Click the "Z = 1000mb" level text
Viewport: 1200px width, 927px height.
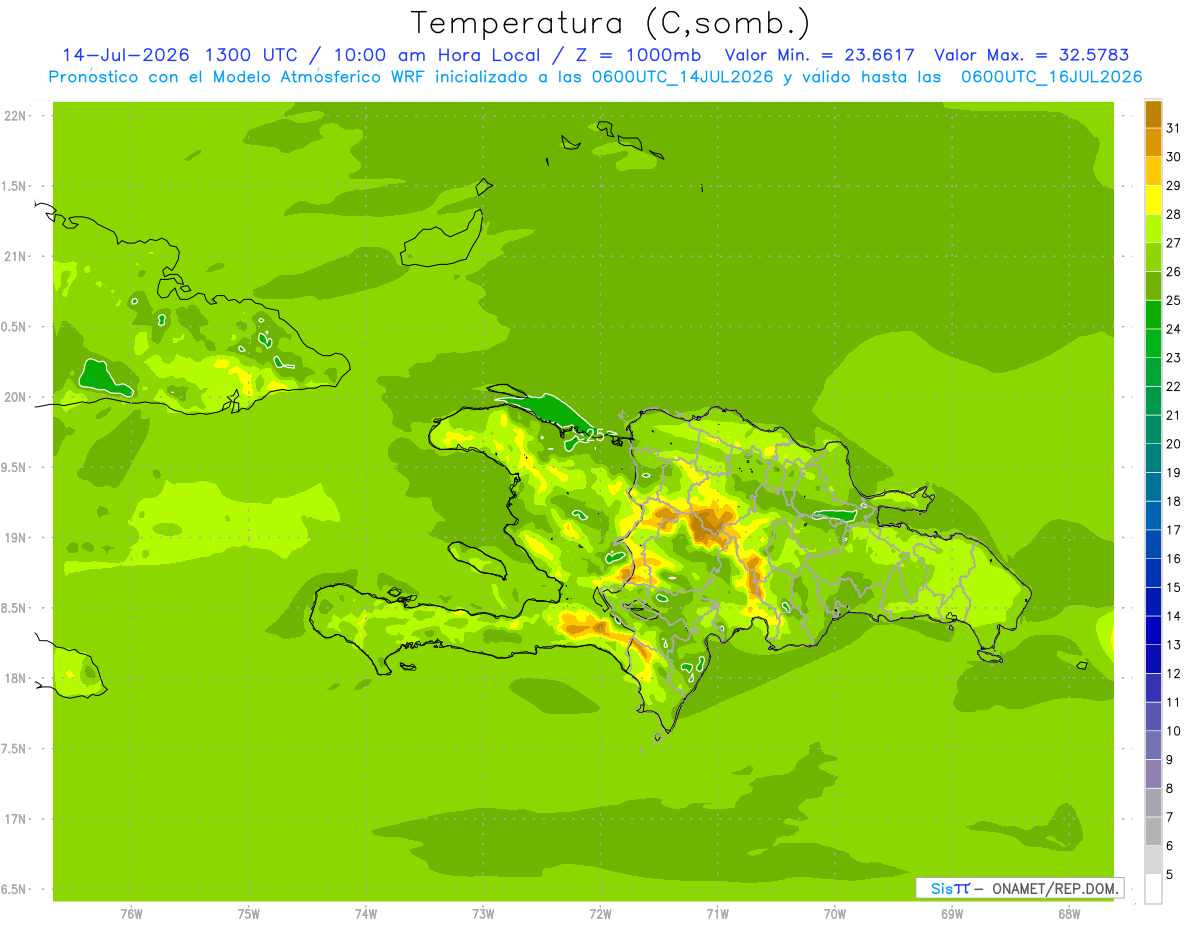tap(638, 55)
